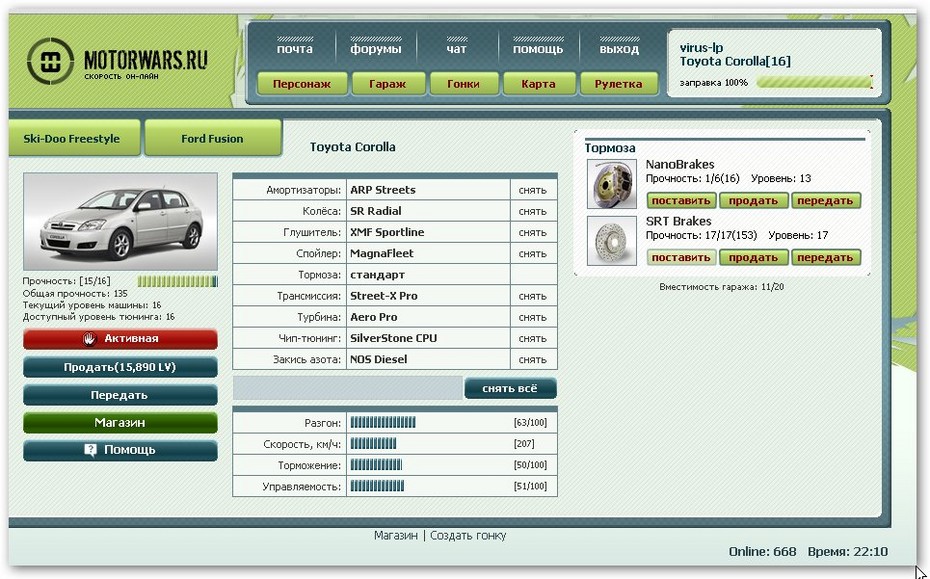Click снять всё to remove all parts
The height and width of the screenshot is (579, 930).
pos(510,389)
